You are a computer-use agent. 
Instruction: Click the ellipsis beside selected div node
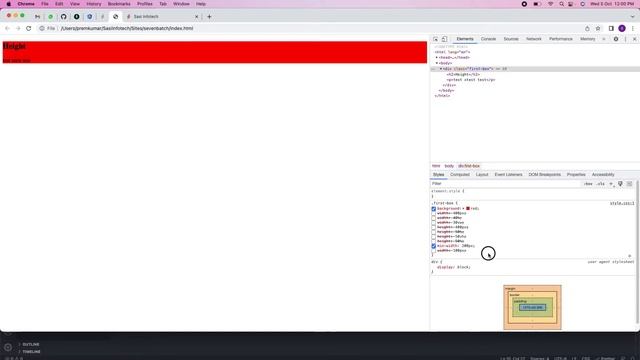coord(433,69)
